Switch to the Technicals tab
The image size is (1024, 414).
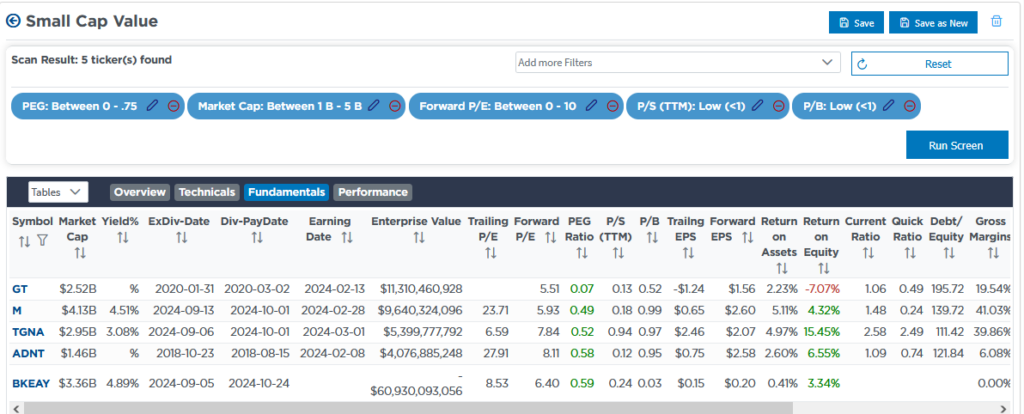click(206, 192)
